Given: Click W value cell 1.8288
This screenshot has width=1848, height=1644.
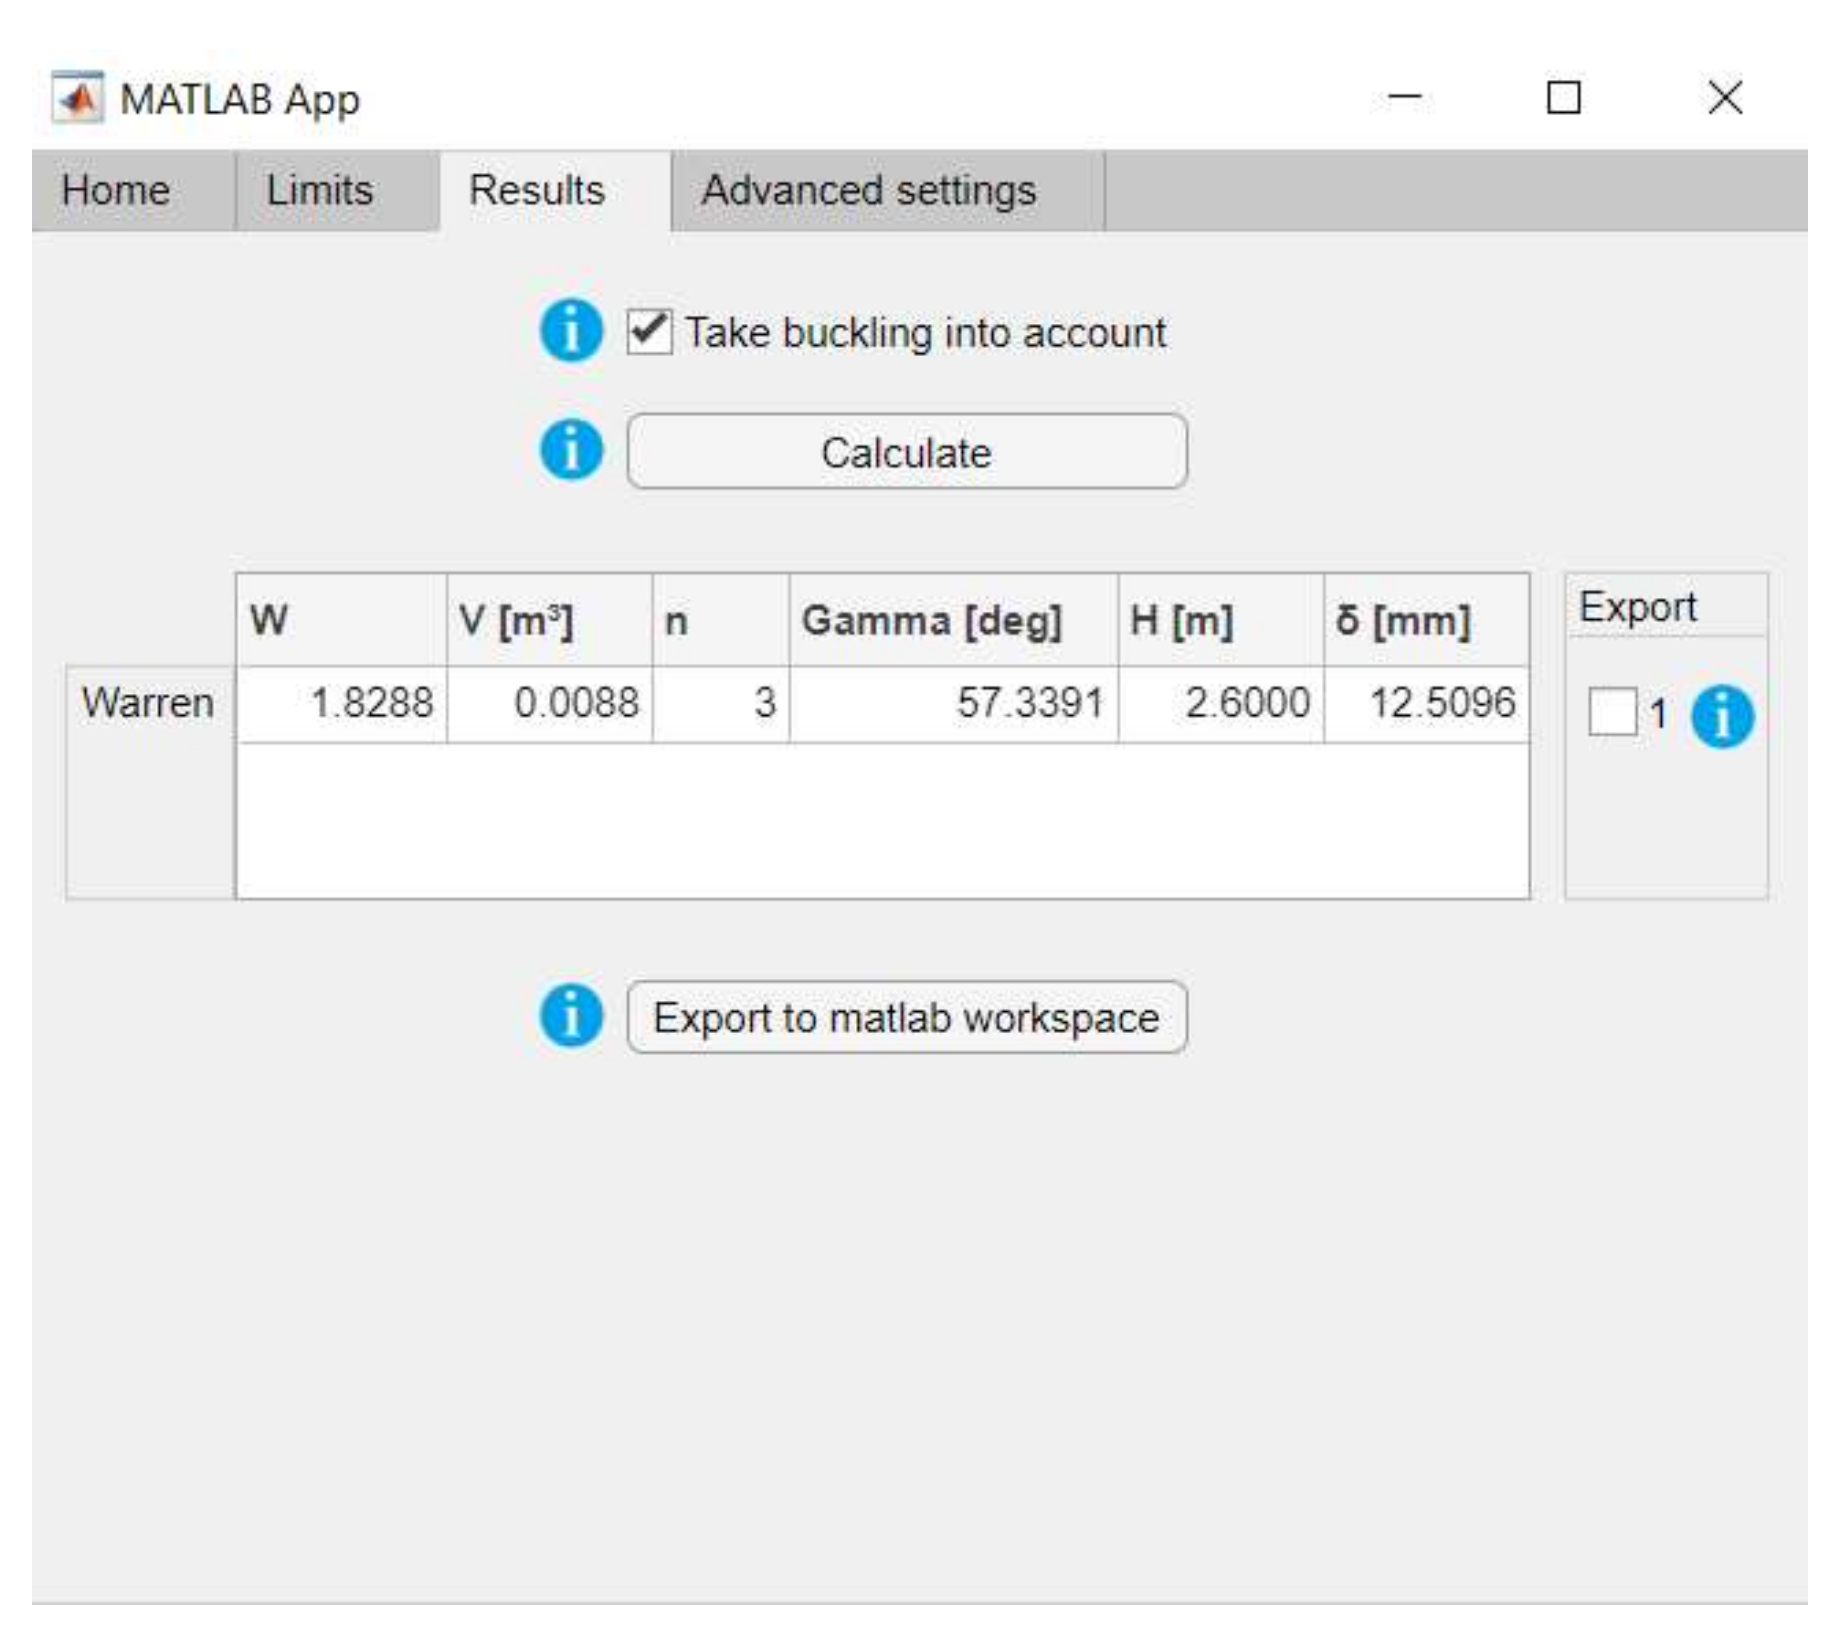Looking at the screenshot, I should point(342,703).
